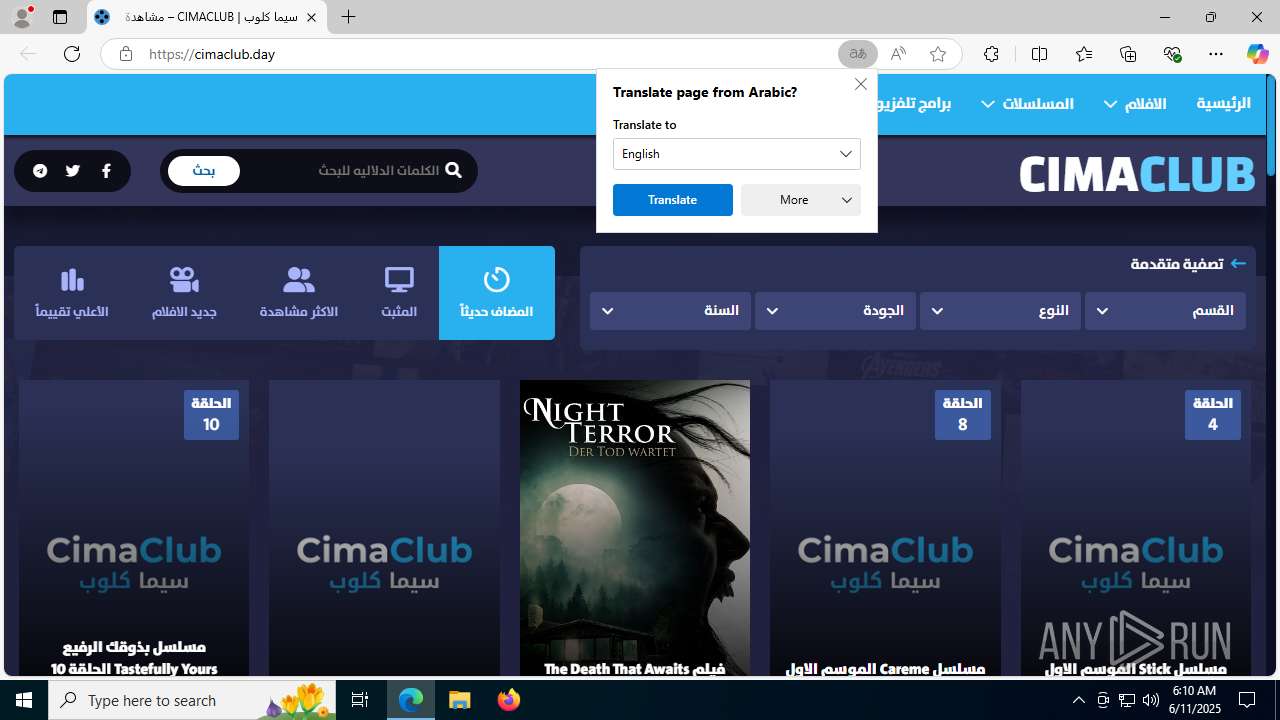This screenshot has height=720, width=1280.
Task: Click the Facebook social icon
Action: tap(106, 171)
